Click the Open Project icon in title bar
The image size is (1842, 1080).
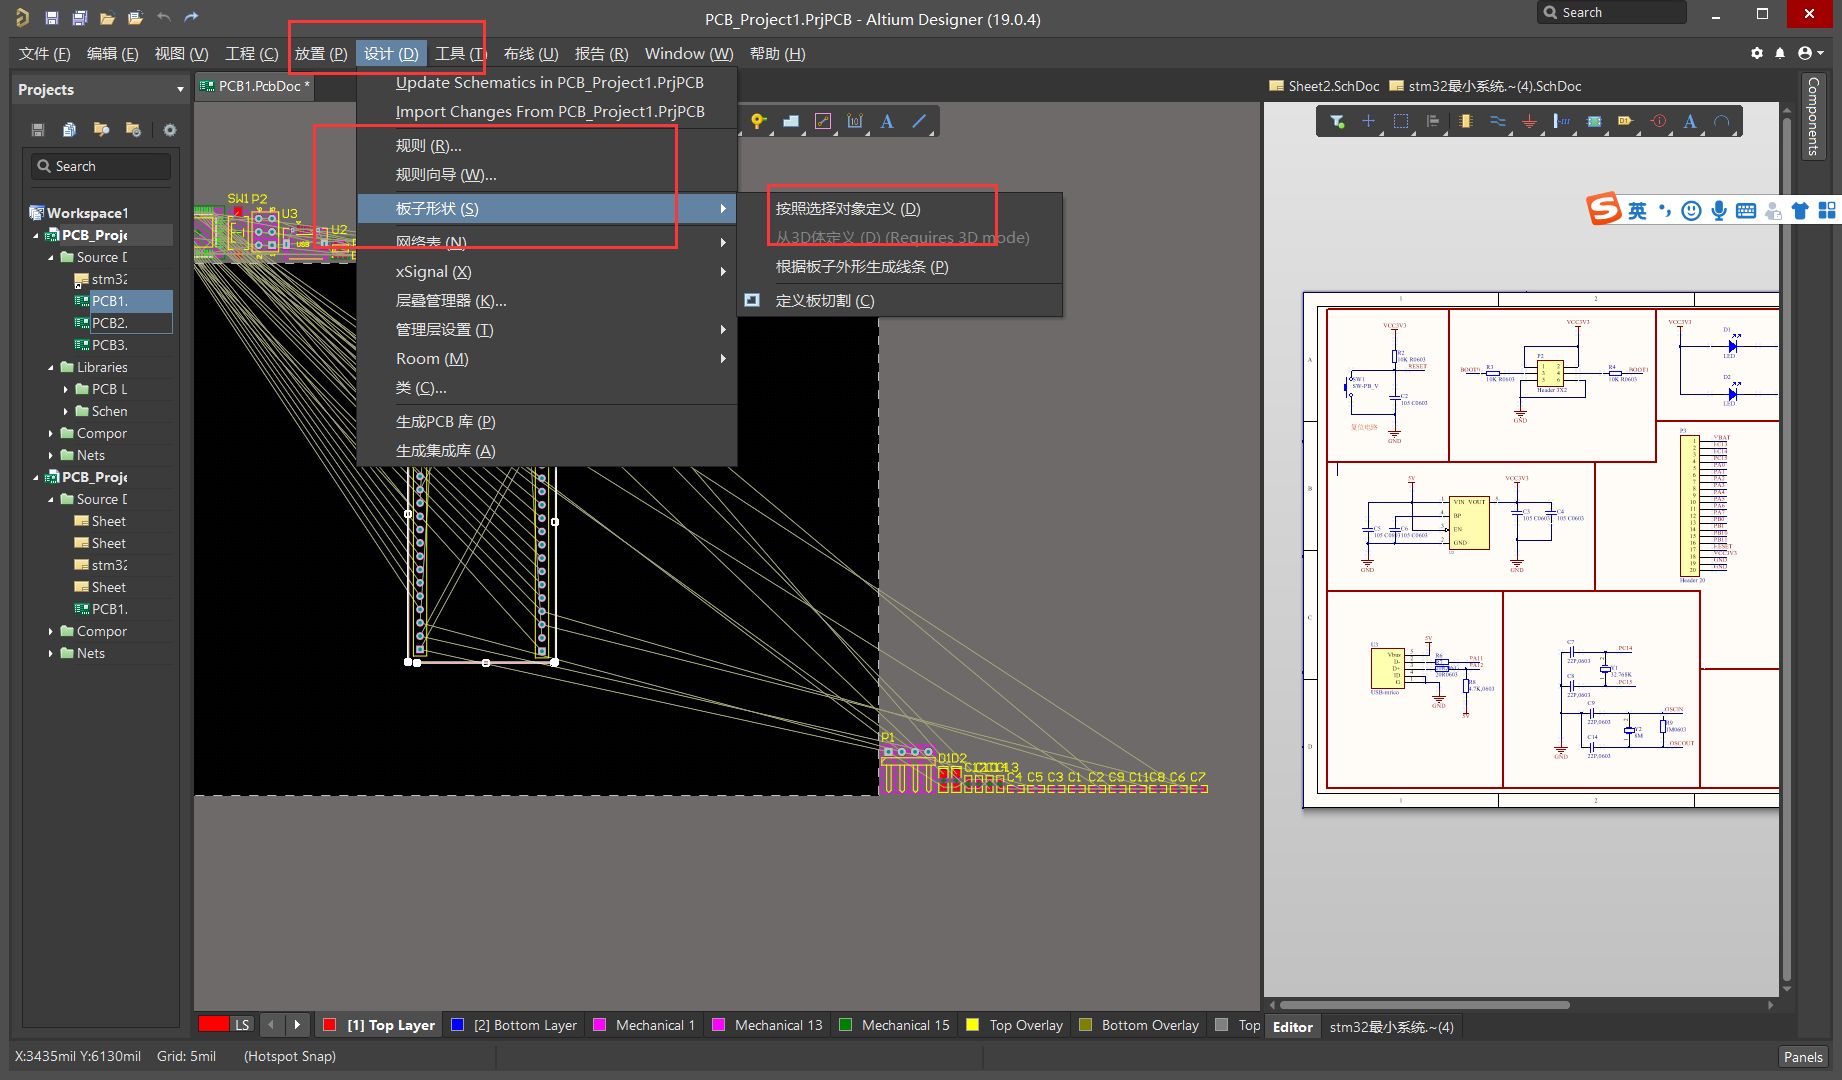(135, 17)
